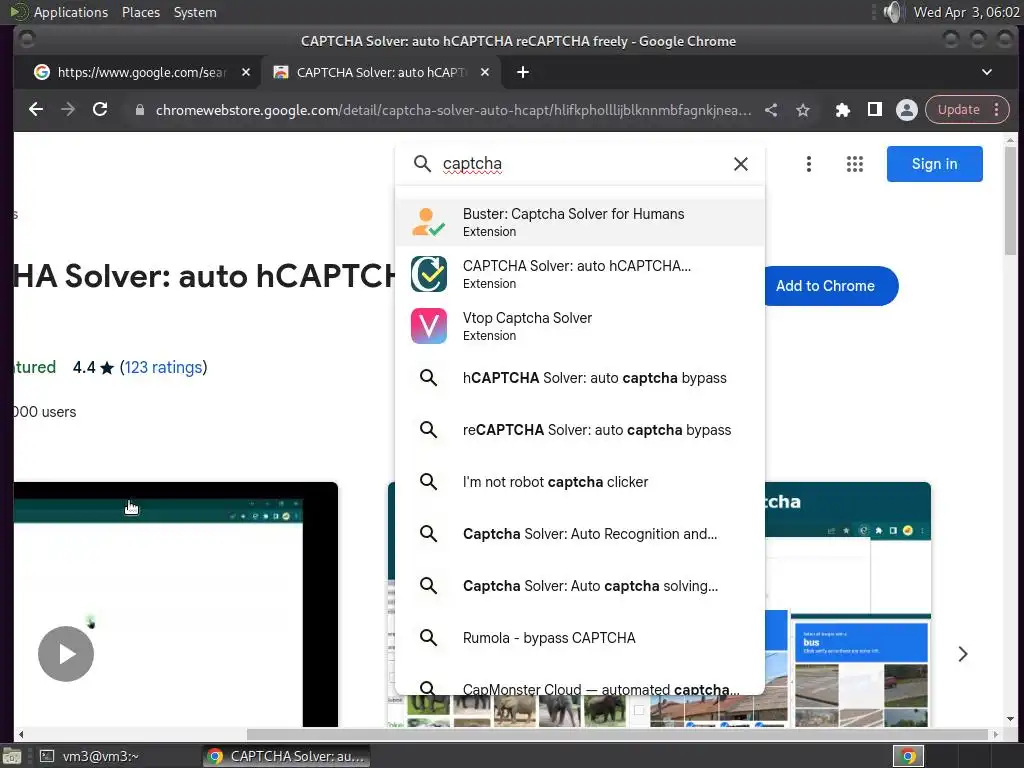The width and height of the screenshot is (1024, 768).
Task: Toggle the Chrome side panel
Action: [874, 110]
